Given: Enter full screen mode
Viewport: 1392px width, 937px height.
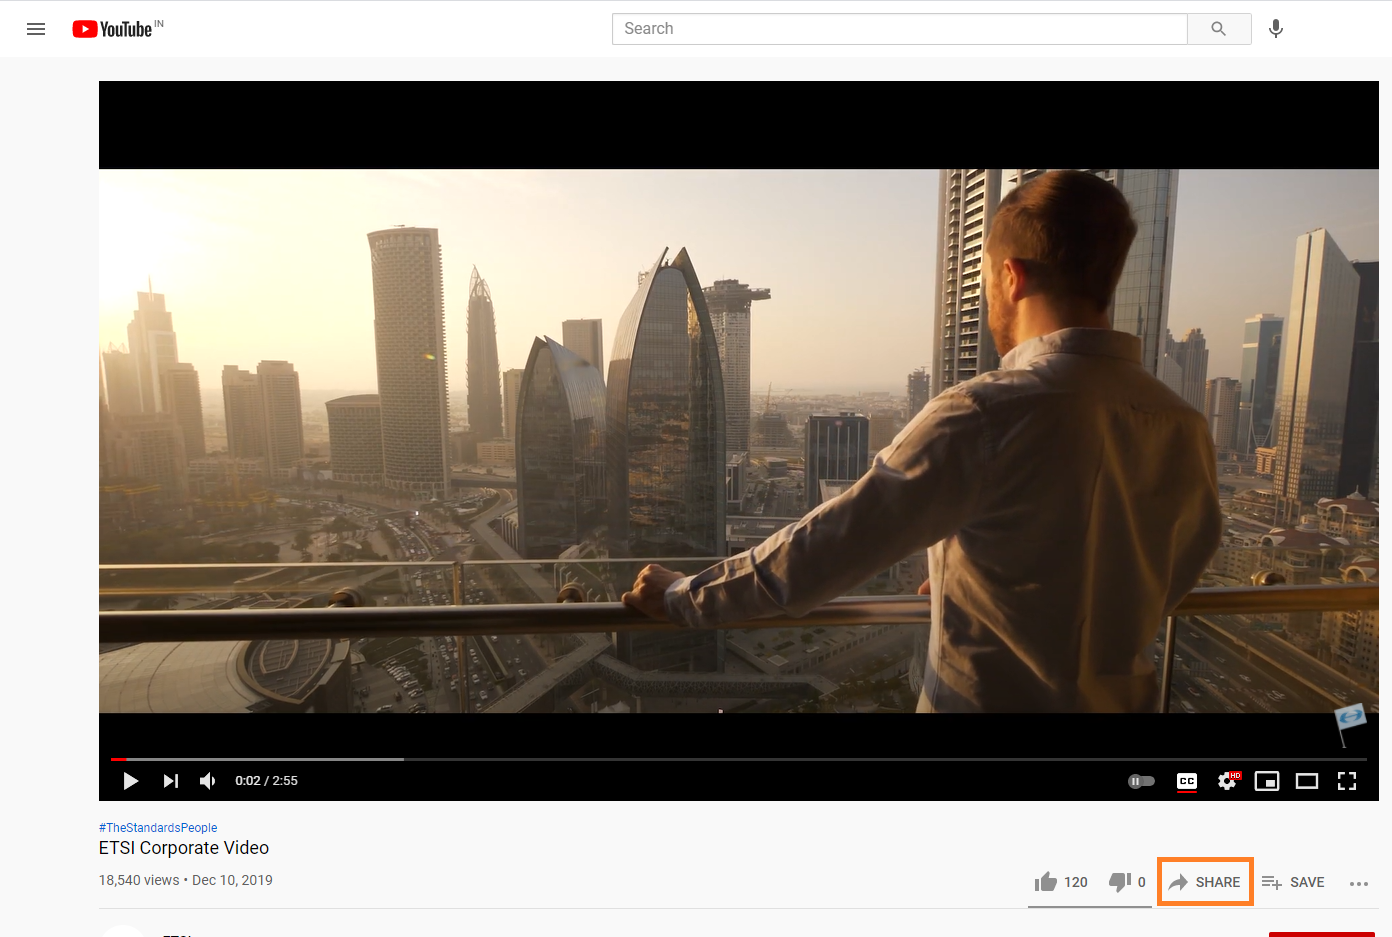Looking at the screenshot, I should tap(1347, 781).
